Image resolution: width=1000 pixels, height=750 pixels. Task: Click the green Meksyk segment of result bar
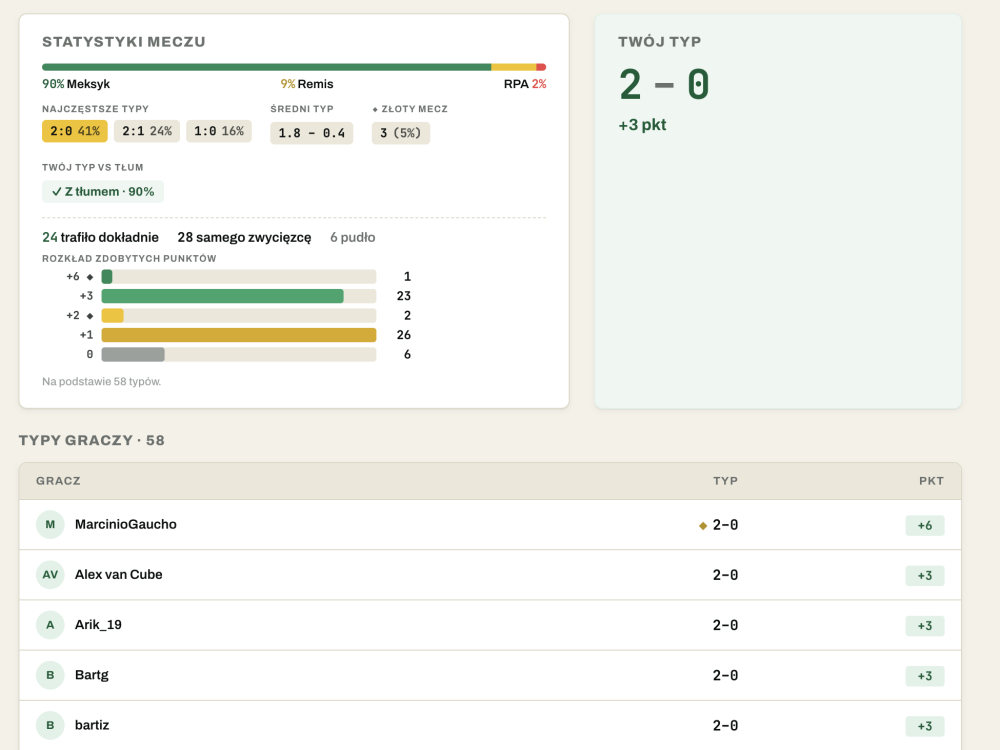click(267, 67)
